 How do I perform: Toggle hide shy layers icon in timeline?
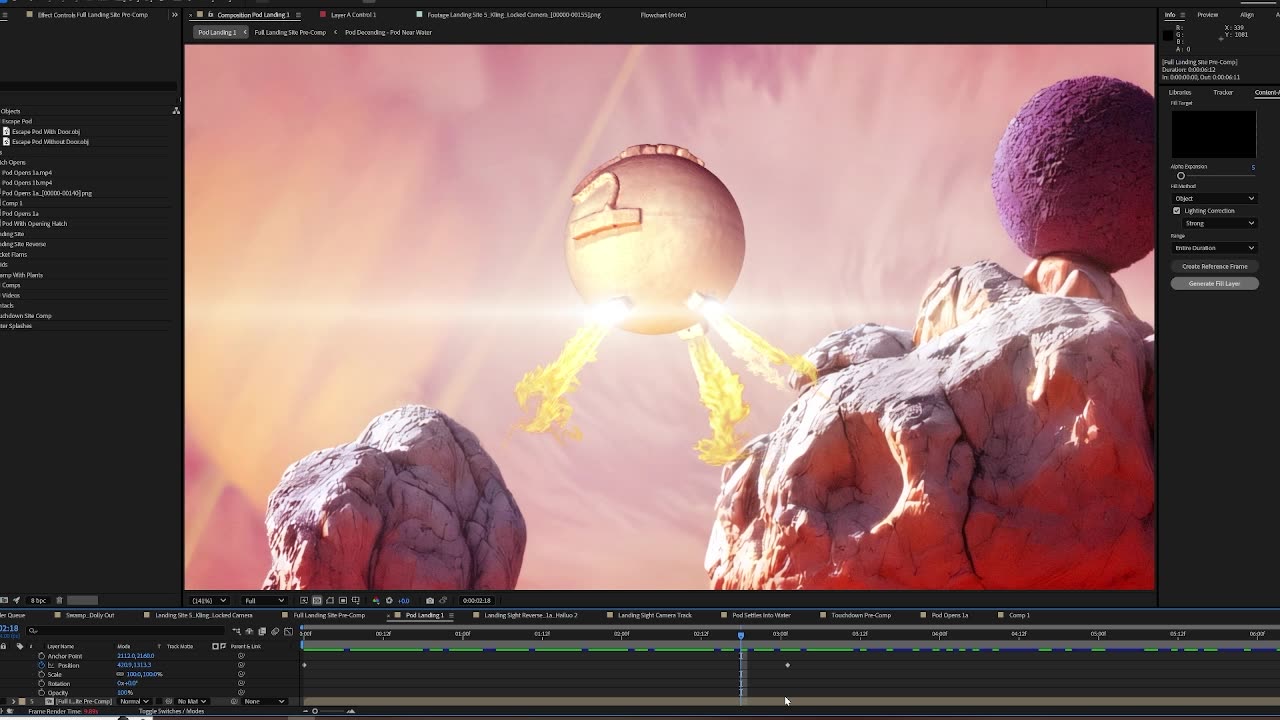click(x=249, y=631)
